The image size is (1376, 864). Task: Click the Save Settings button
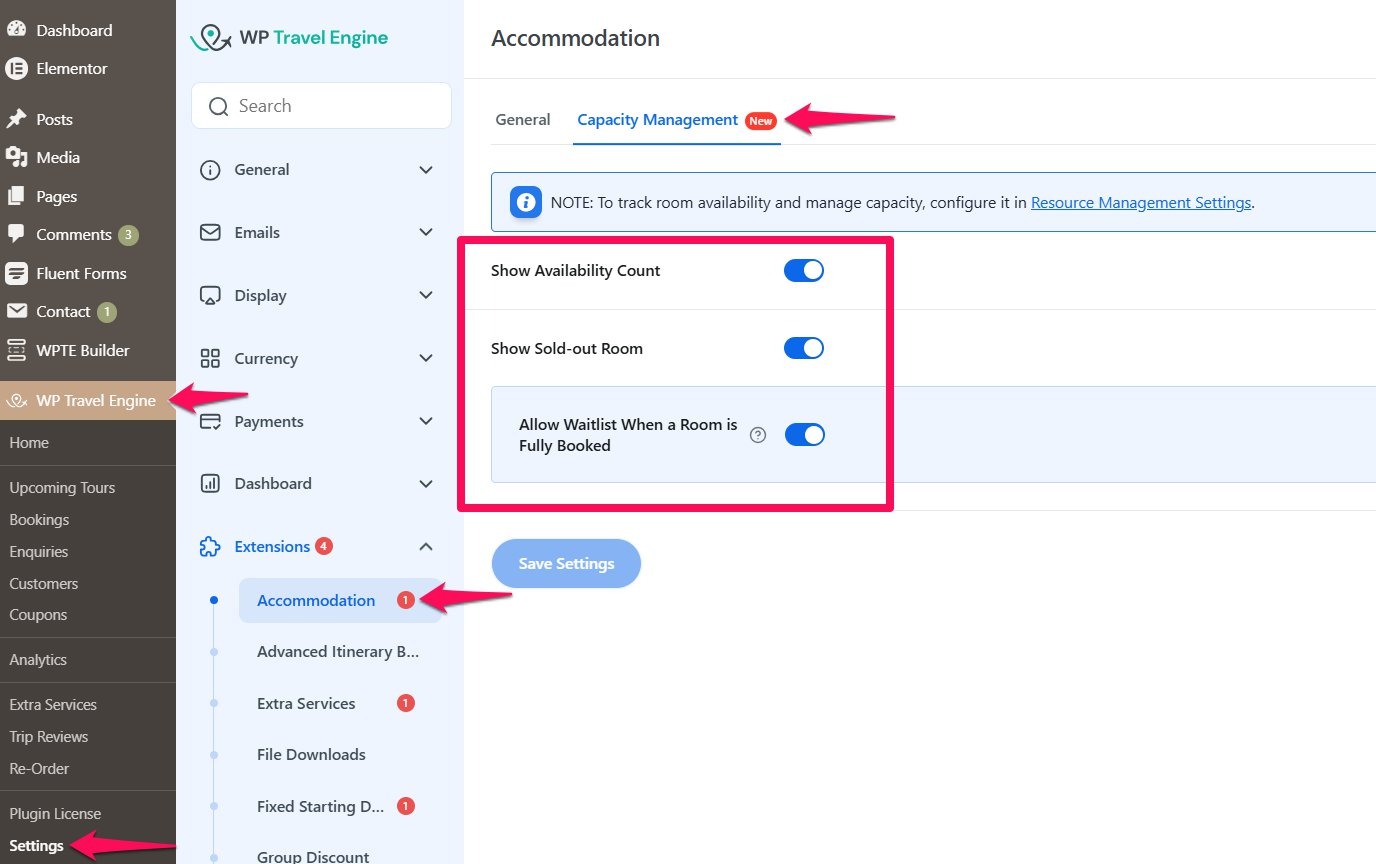coord(566,564)
